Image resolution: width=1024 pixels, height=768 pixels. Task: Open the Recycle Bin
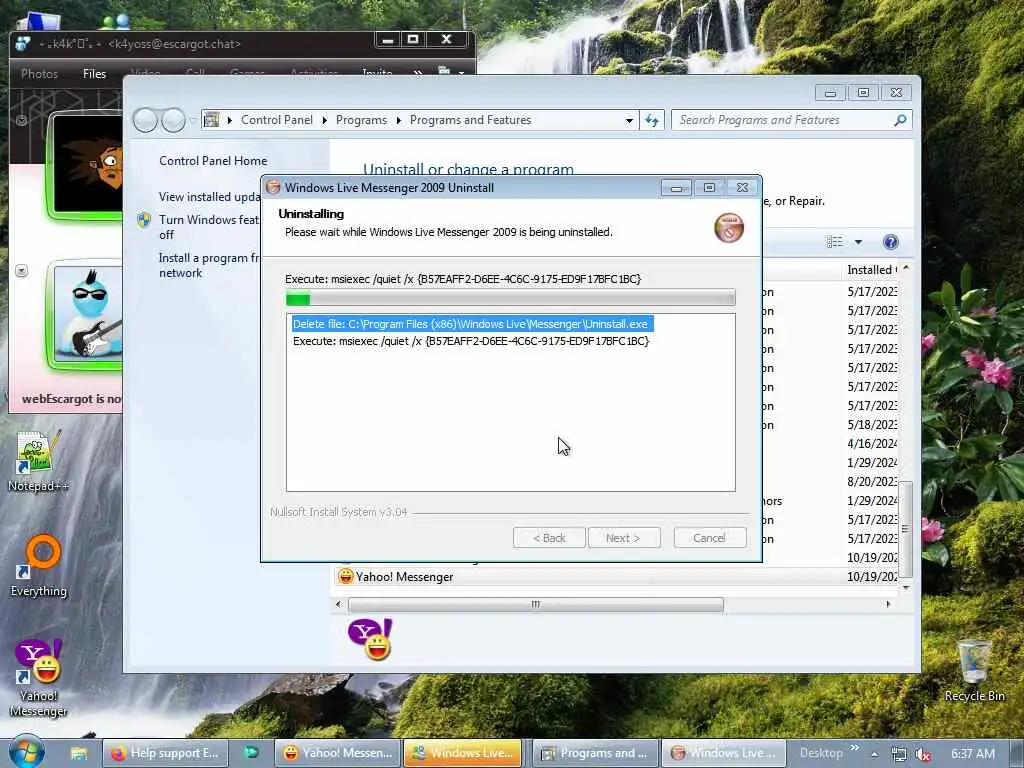[974, 671]
